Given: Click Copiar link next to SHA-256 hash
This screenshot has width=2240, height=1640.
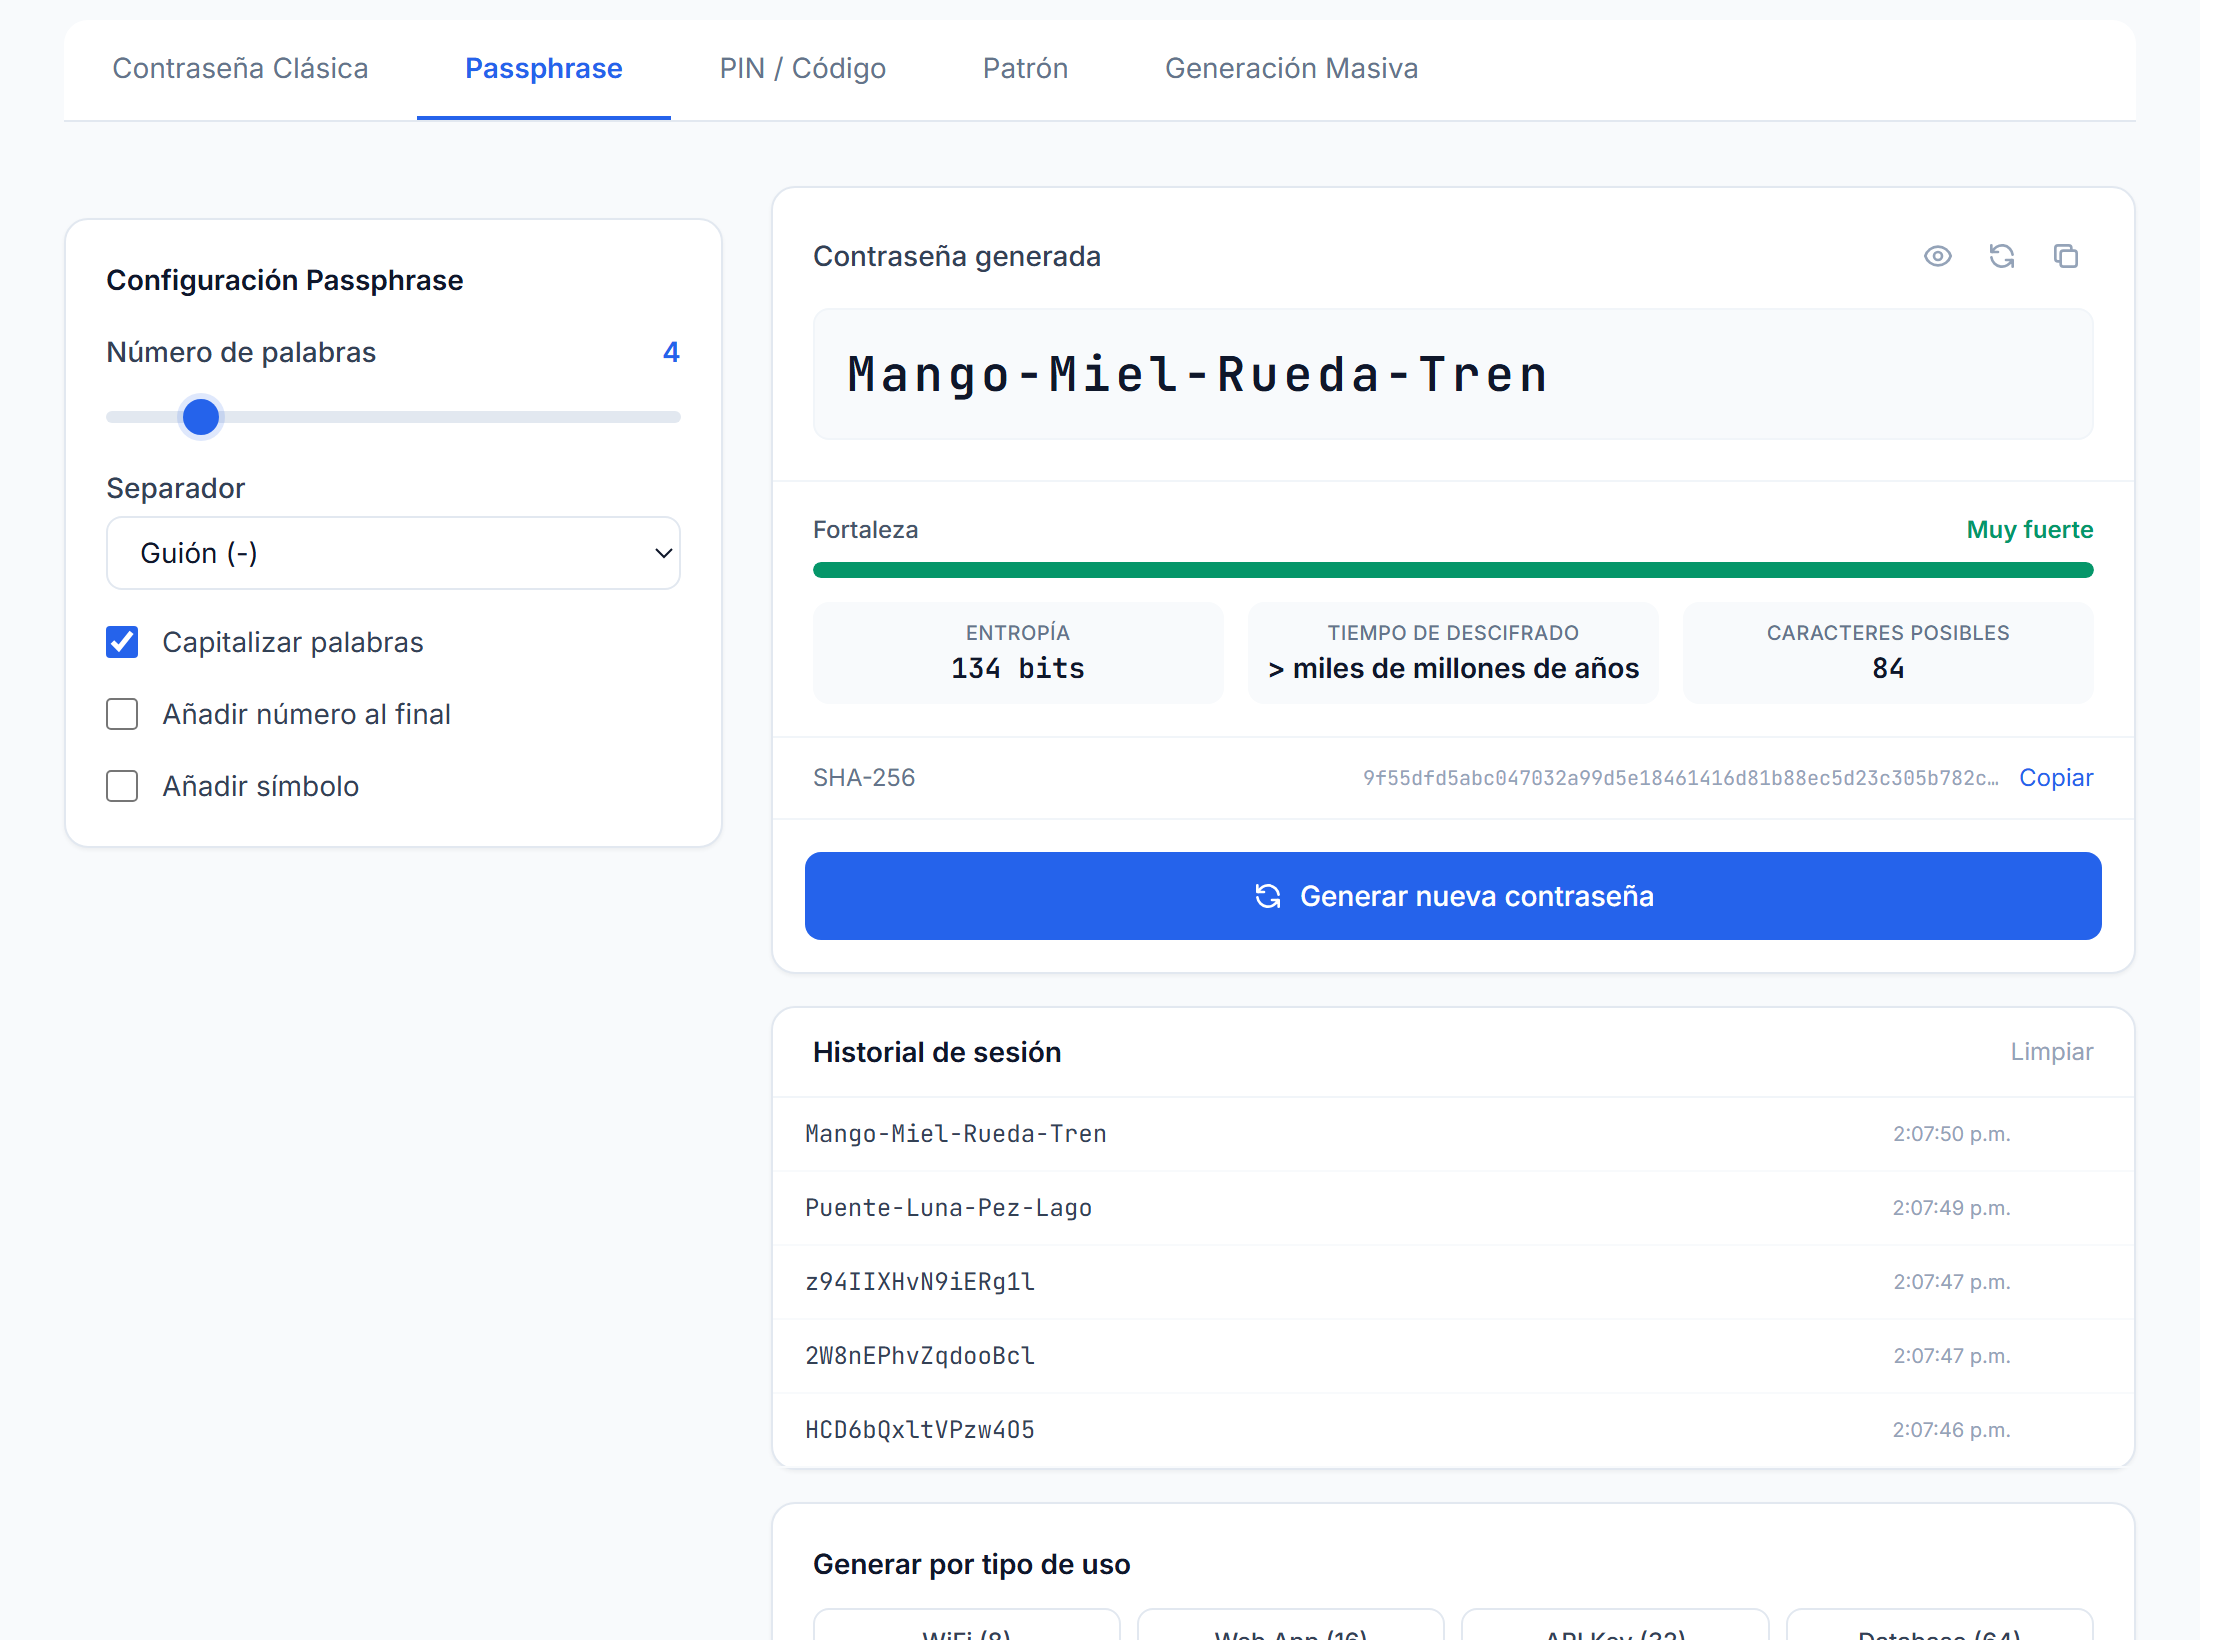Looking at the screenshot, I should click(2056, 778).
